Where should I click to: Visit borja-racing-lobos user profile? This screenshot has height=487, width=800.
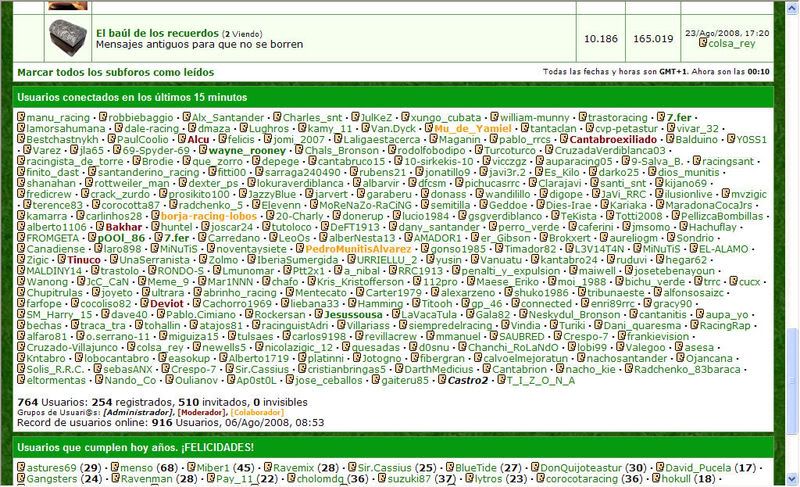tap(209, 216)
